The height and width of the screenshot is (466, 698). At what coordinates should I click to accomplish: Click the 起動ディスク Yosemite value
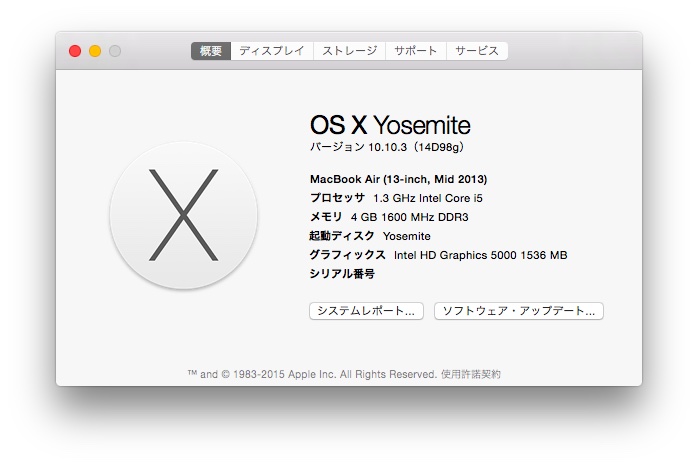pos(407,236)
